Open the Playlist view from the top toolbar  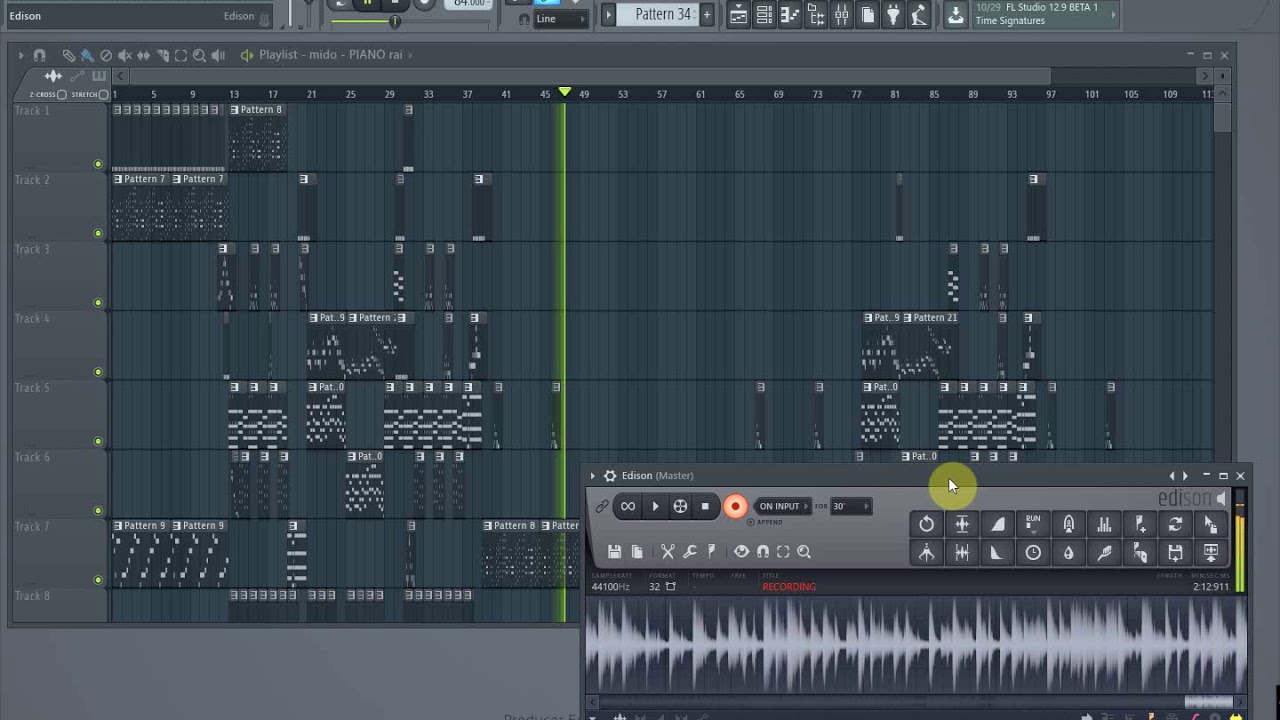738,14
